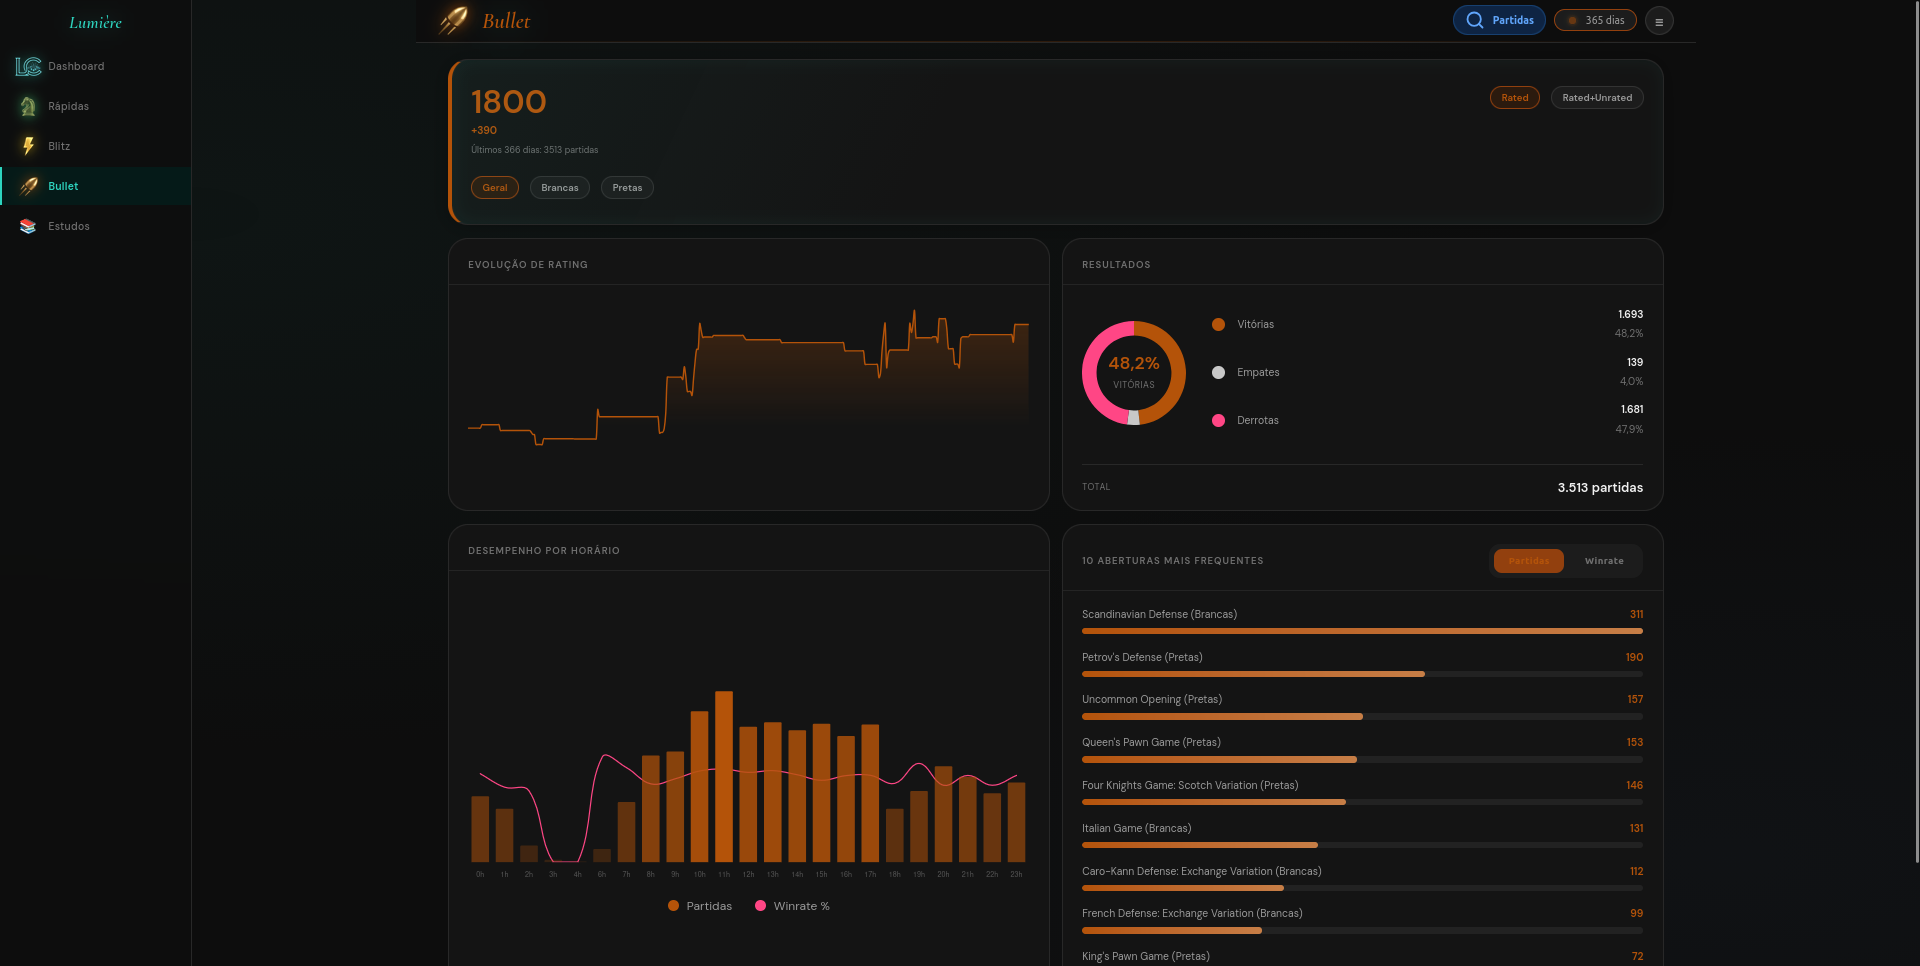1920x966 pixels.
Task: Click the 3.513 partidas total
Action: 1600,487
